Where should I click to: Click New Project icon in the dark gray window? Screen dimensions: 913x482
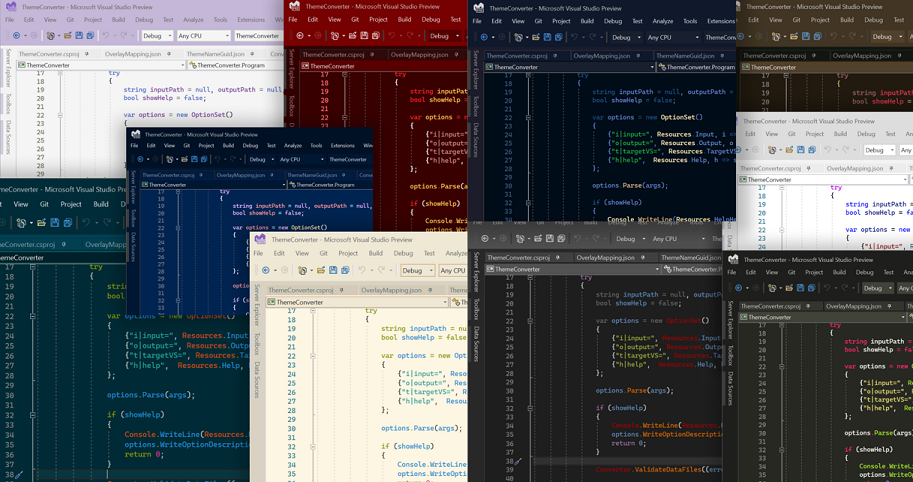point(521,239)
